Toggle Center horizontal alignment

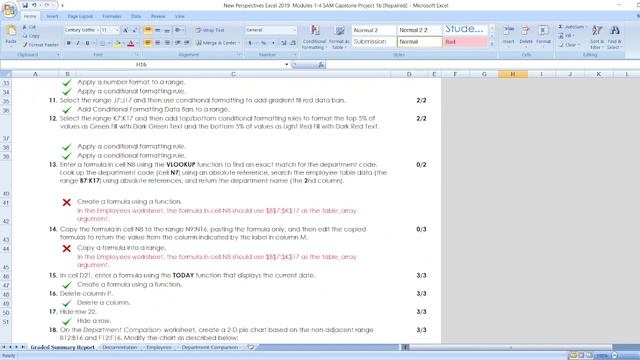click(x=158, y=43)
